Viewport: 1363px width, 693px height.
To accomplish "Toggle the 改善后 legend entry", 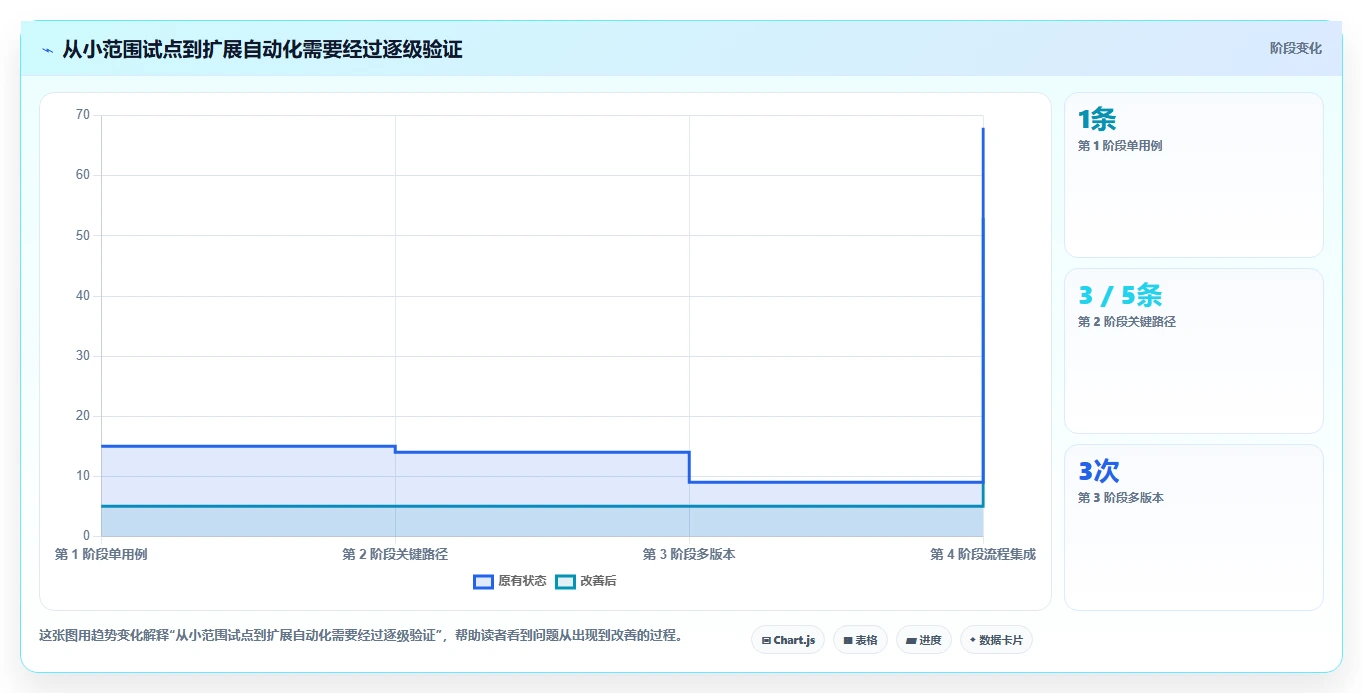I will coord(586,581).
